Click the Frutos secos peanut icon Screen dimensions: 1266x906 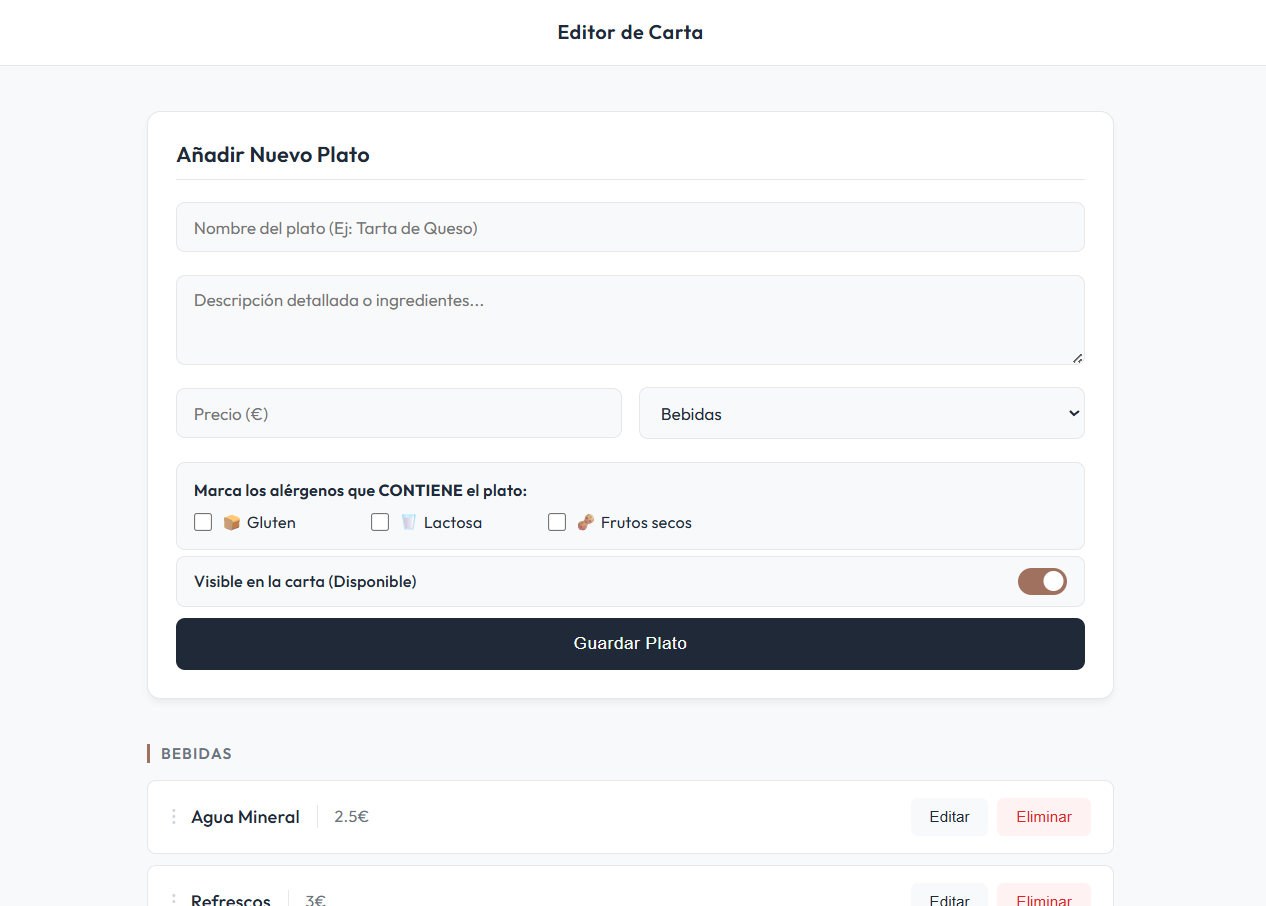(585, 522)
